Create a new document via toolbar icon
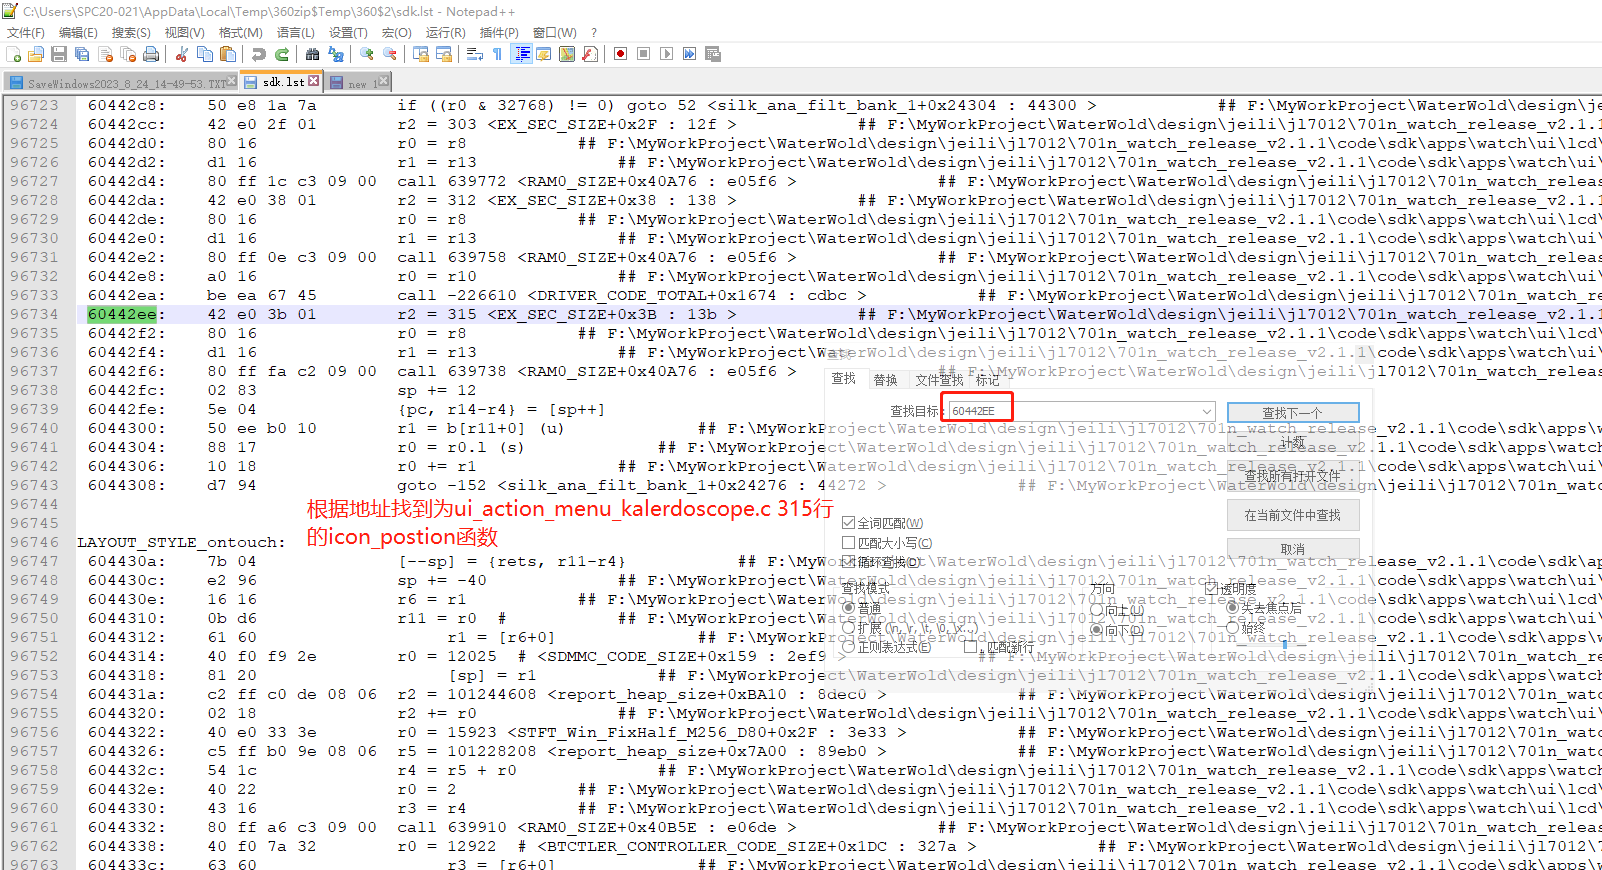This screenshot has height=870, width=1602. click(x=14, y=54)
